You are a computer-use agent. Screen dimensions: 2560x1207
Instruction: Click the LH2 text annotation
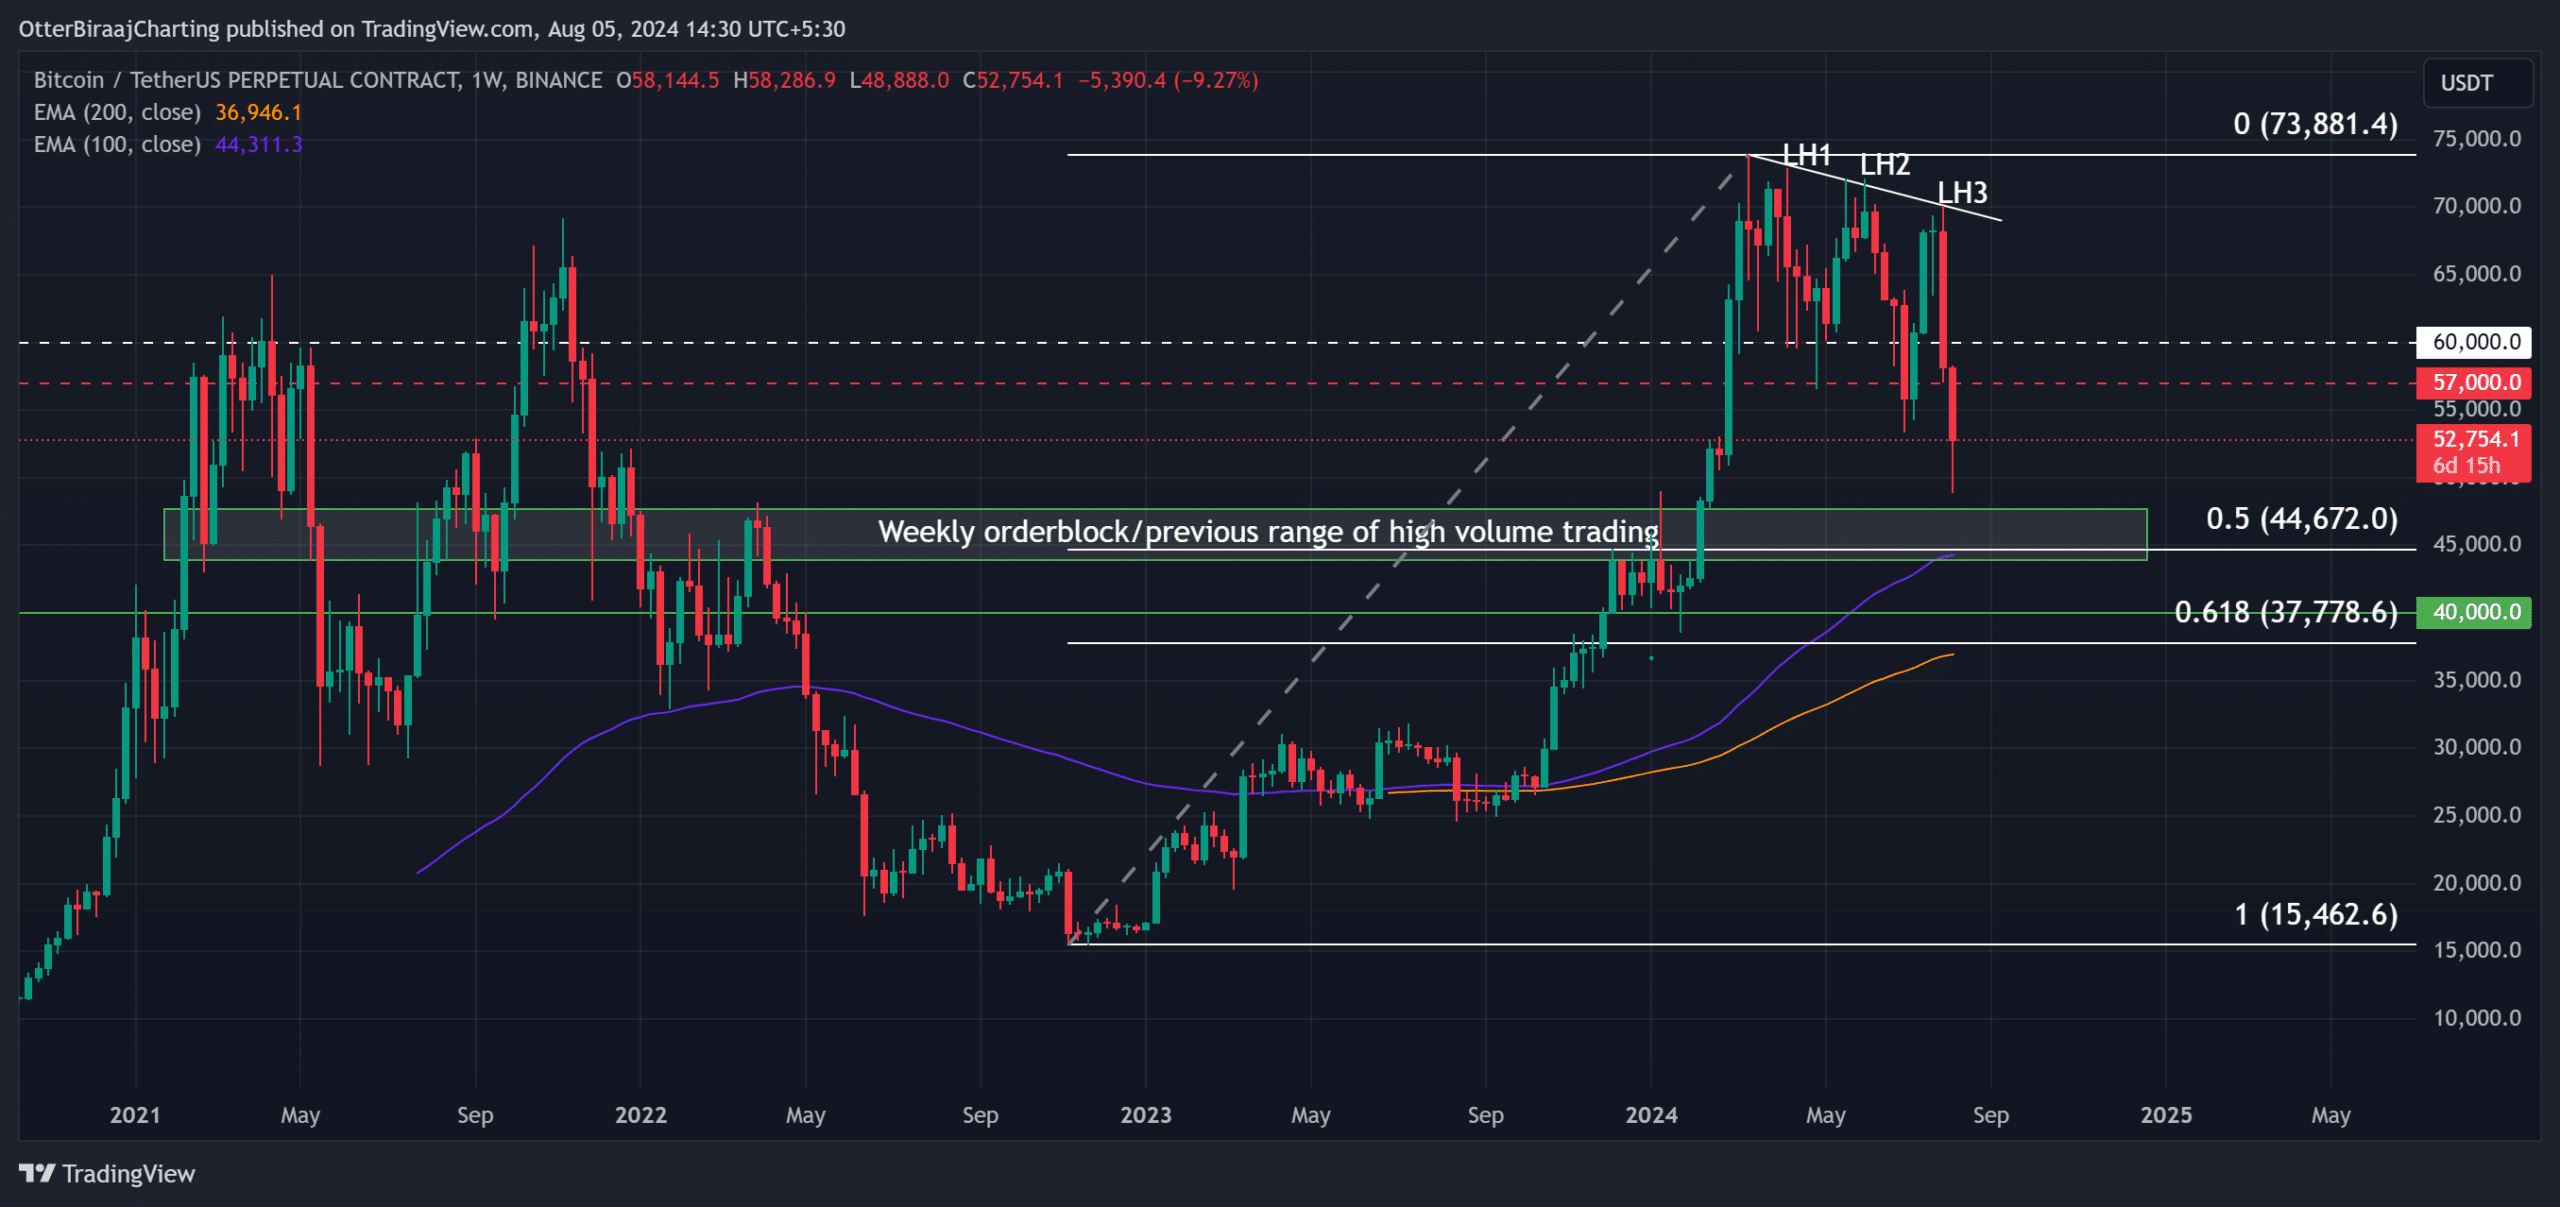(1885, 165)
